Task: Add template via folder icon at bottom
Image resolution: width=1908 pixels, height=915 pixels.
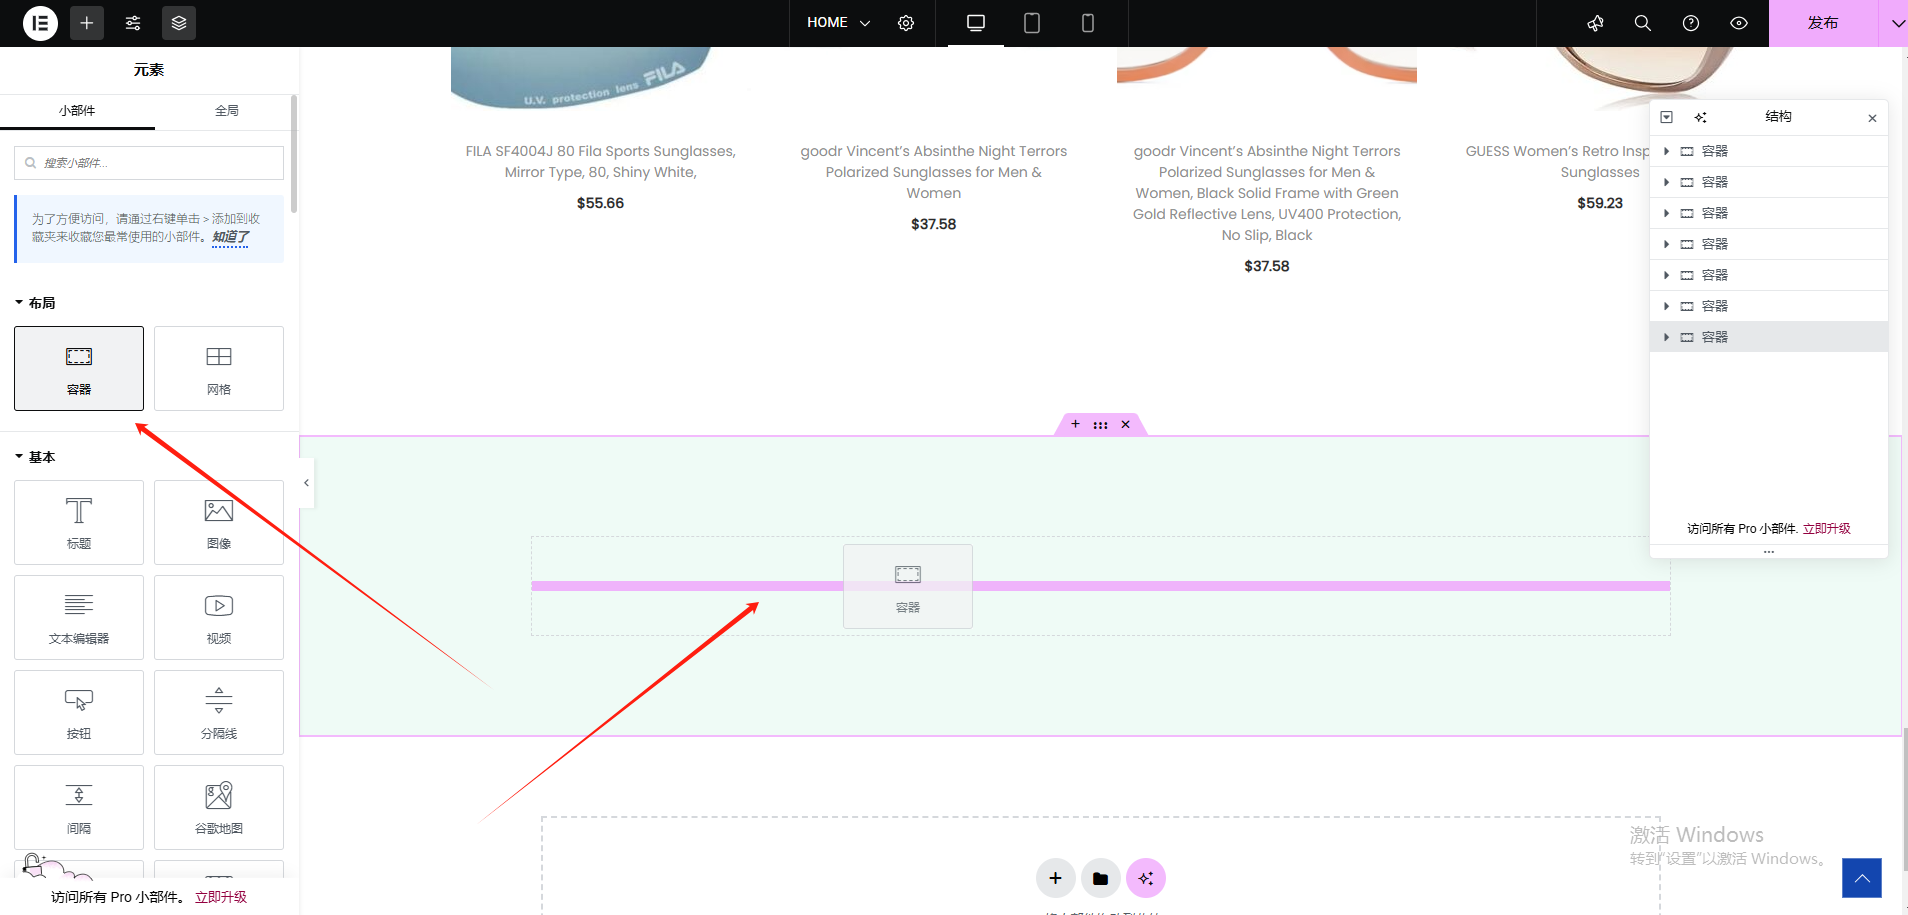Action: (1100, 878)
